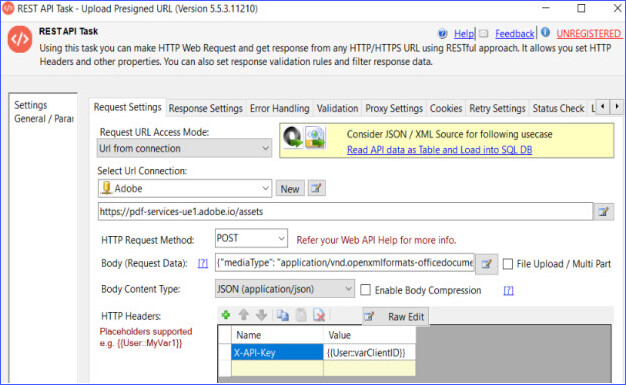Screen dimensions: 626x385
Task: Click the info icon beside UNREGISTERED
Action: (x=545, y=33)
